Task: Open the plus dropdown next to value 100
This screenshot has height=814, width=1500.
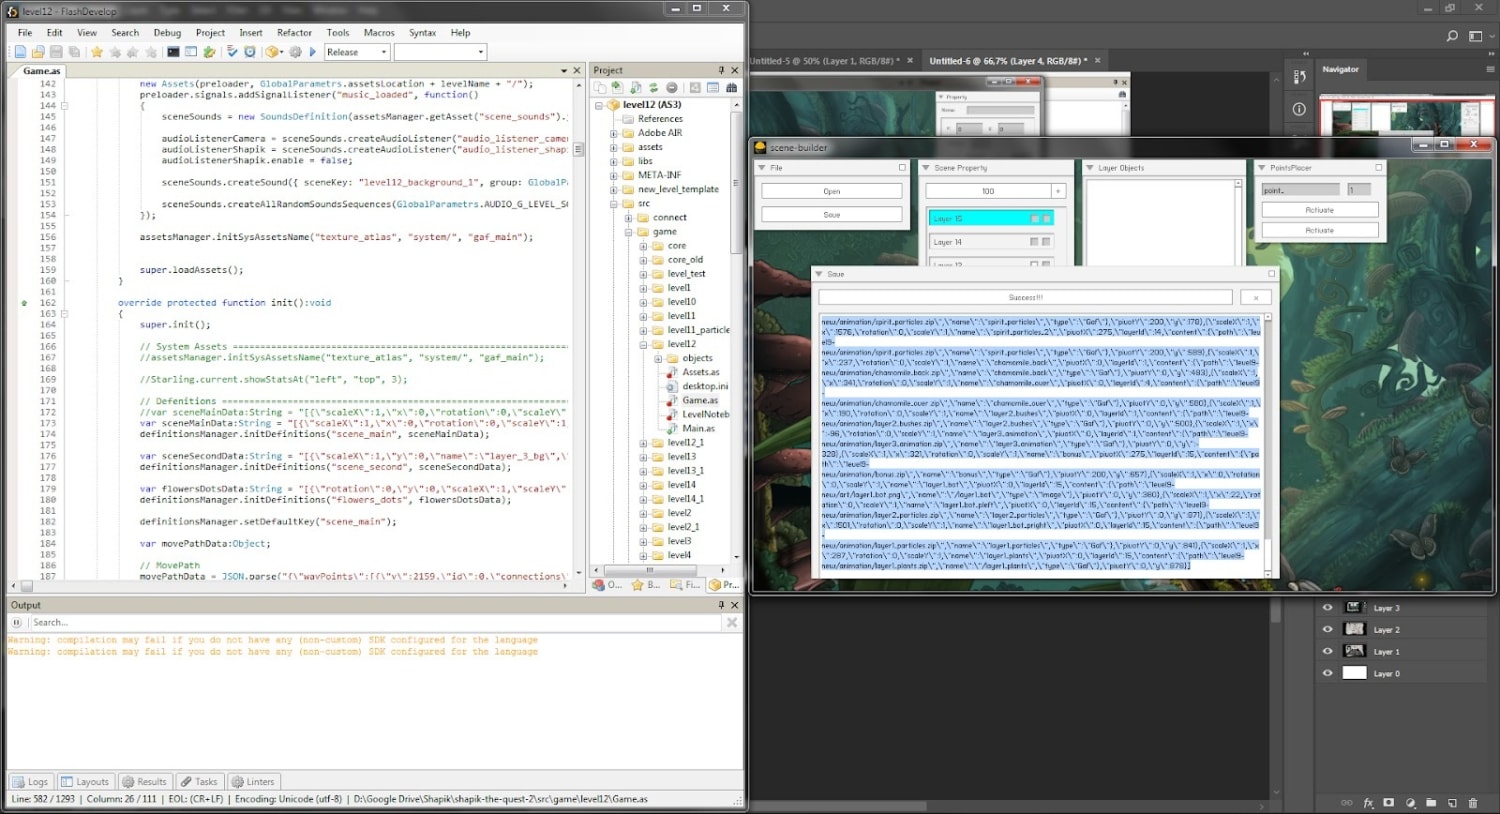Action: tap(1059, 191)
